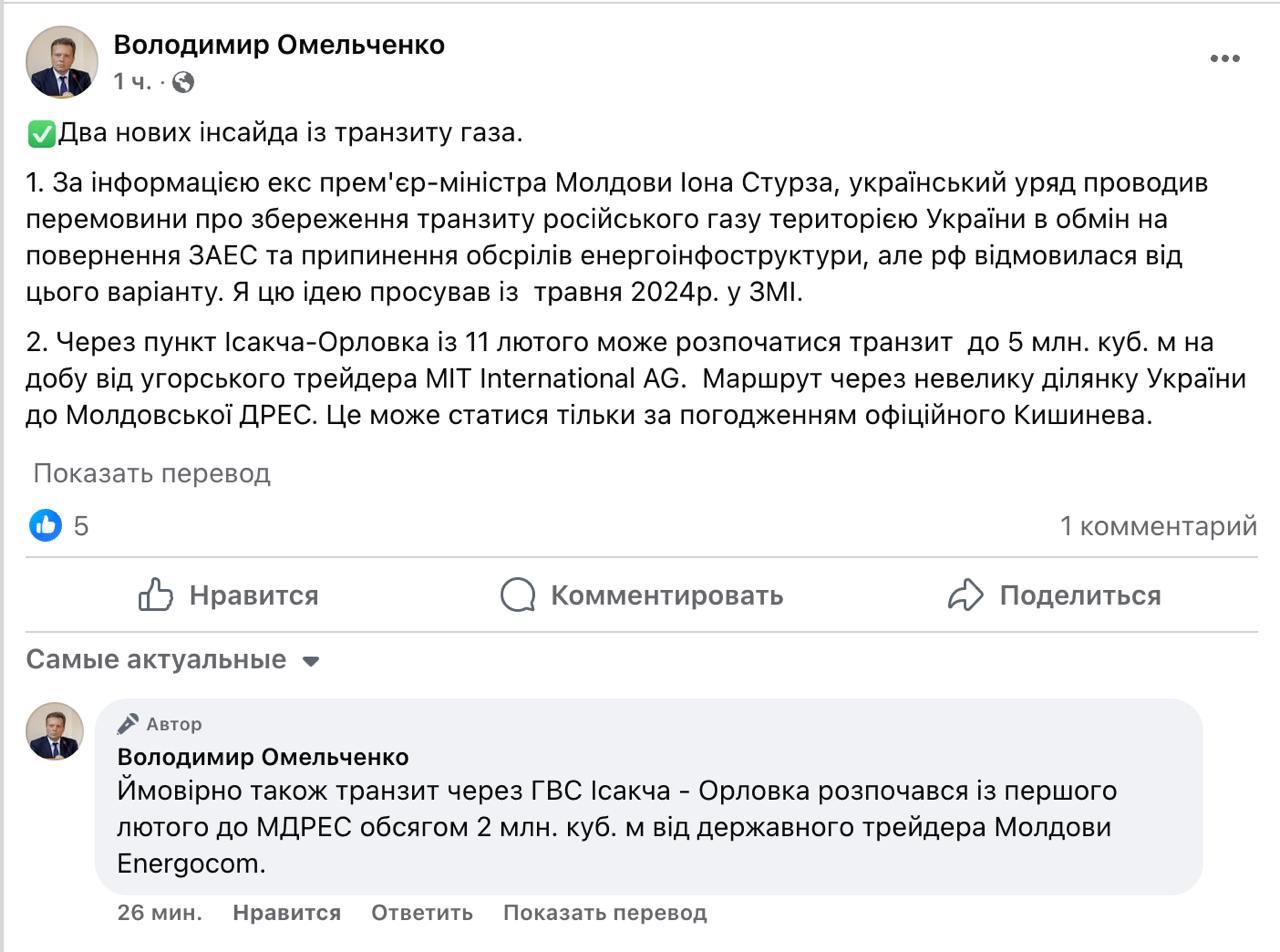Viewport: 1280px width, 952px height.
Task: Open Володимир Омельченко name in post header
Action: click(x=279, y=45)
